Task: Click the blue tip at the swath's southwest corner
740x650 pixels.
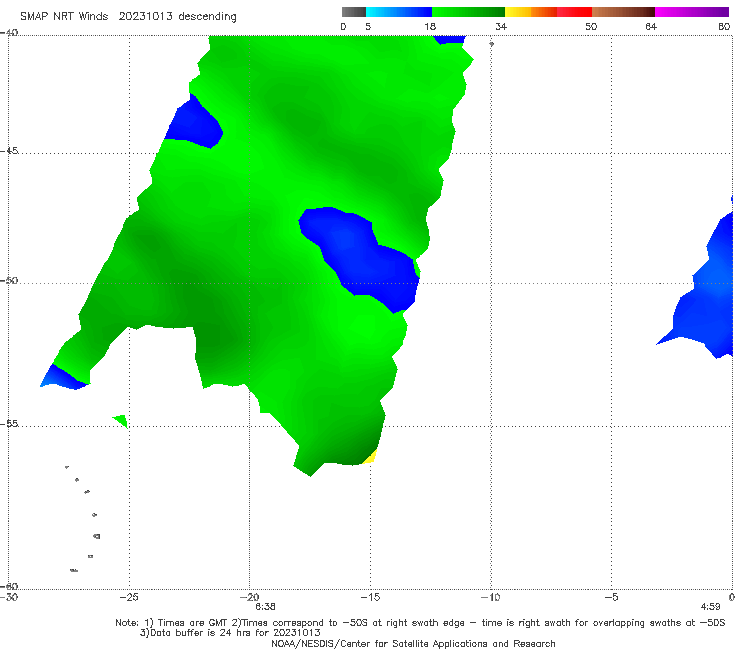Action: (61, 378)
